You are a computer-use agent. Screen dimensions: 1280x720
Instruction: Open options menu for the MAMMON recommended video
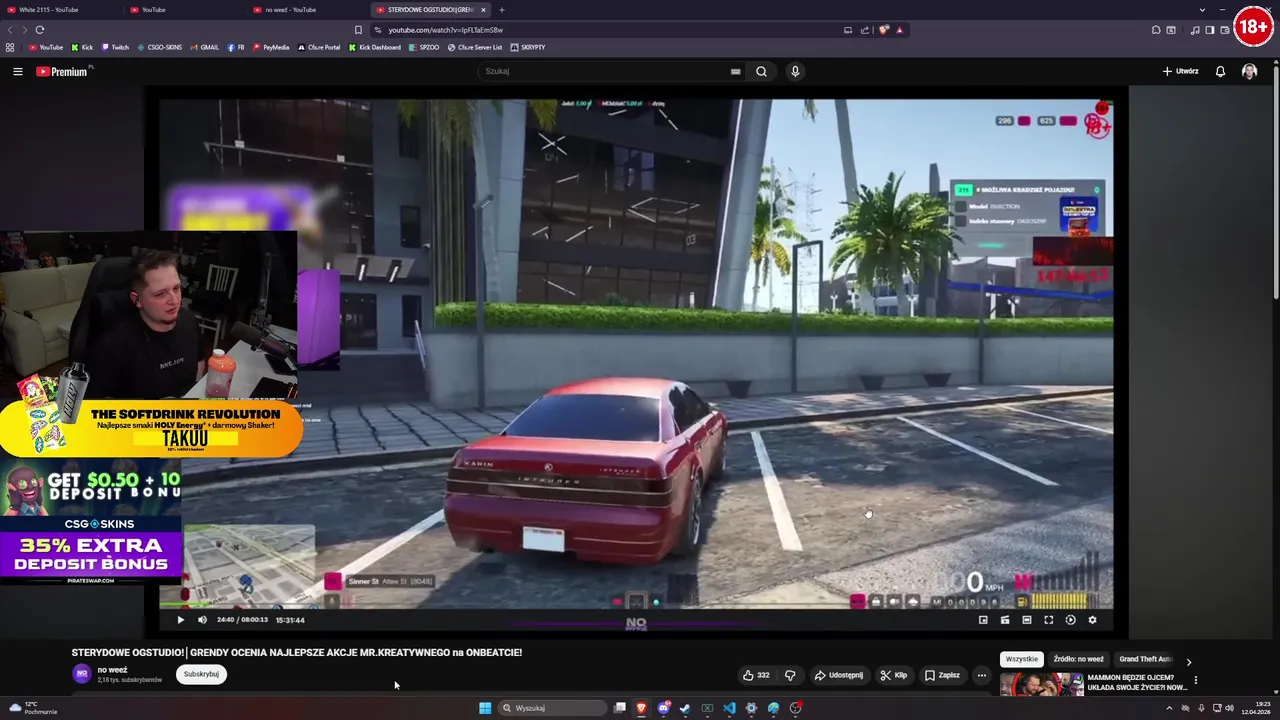pos(1195,680)
